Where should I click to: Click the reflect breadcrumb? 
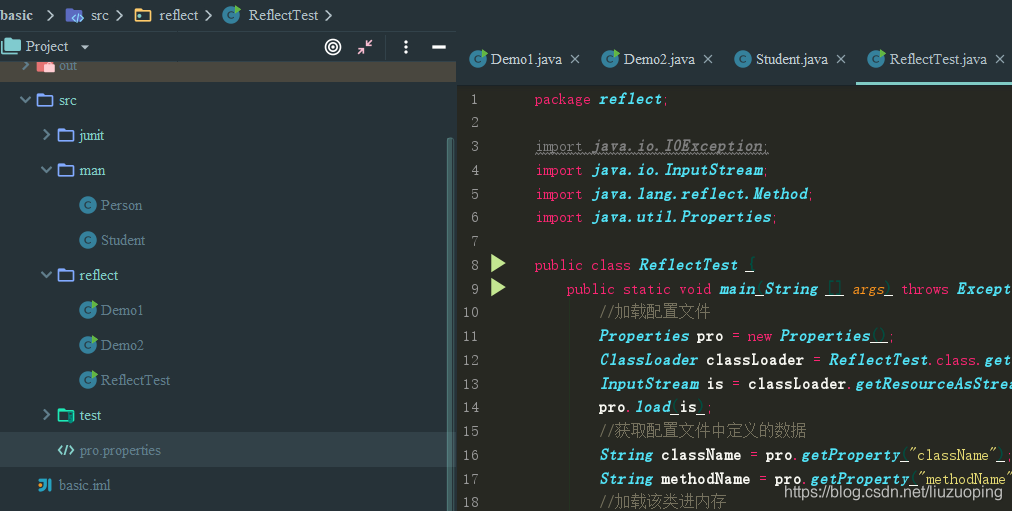179,15
